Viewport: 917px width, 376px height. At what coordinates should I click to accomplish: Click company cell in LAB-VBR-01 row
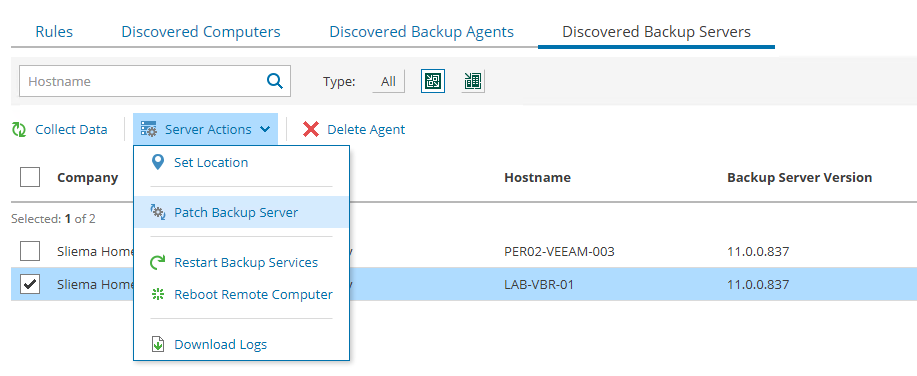point(95,285)
